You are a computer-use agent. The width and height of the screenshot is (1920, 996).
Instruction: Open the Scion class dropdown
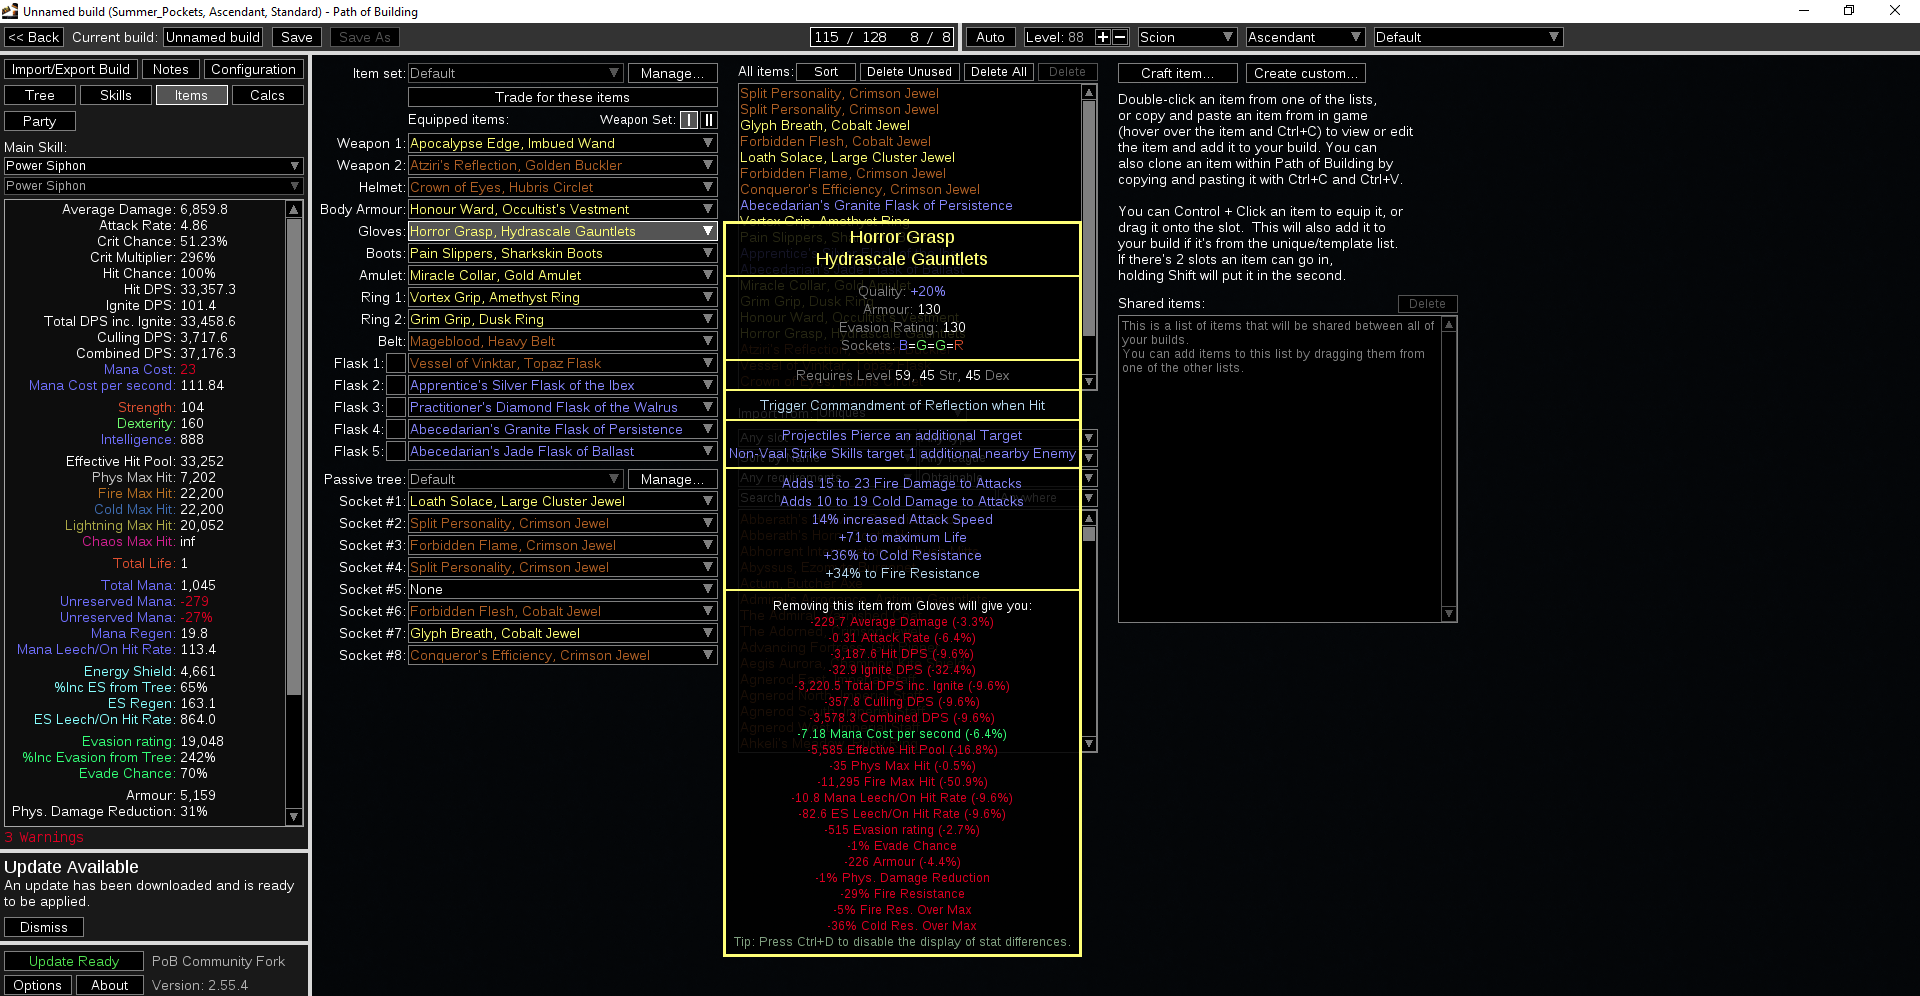[x=1187, y=37]
